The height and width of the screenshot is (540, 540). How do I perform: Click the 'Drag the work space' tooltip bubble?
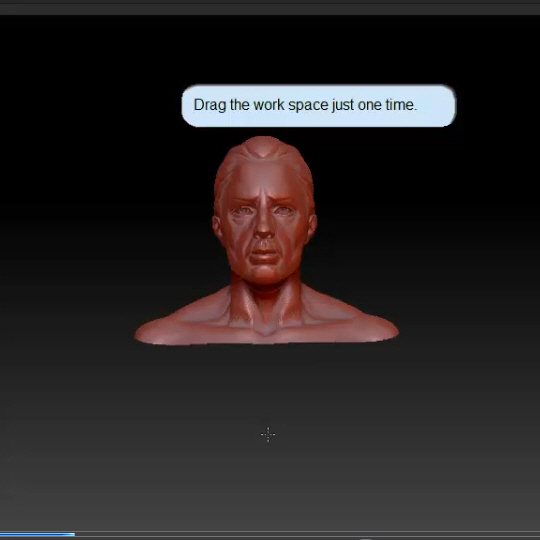click(x=319, y=106)
